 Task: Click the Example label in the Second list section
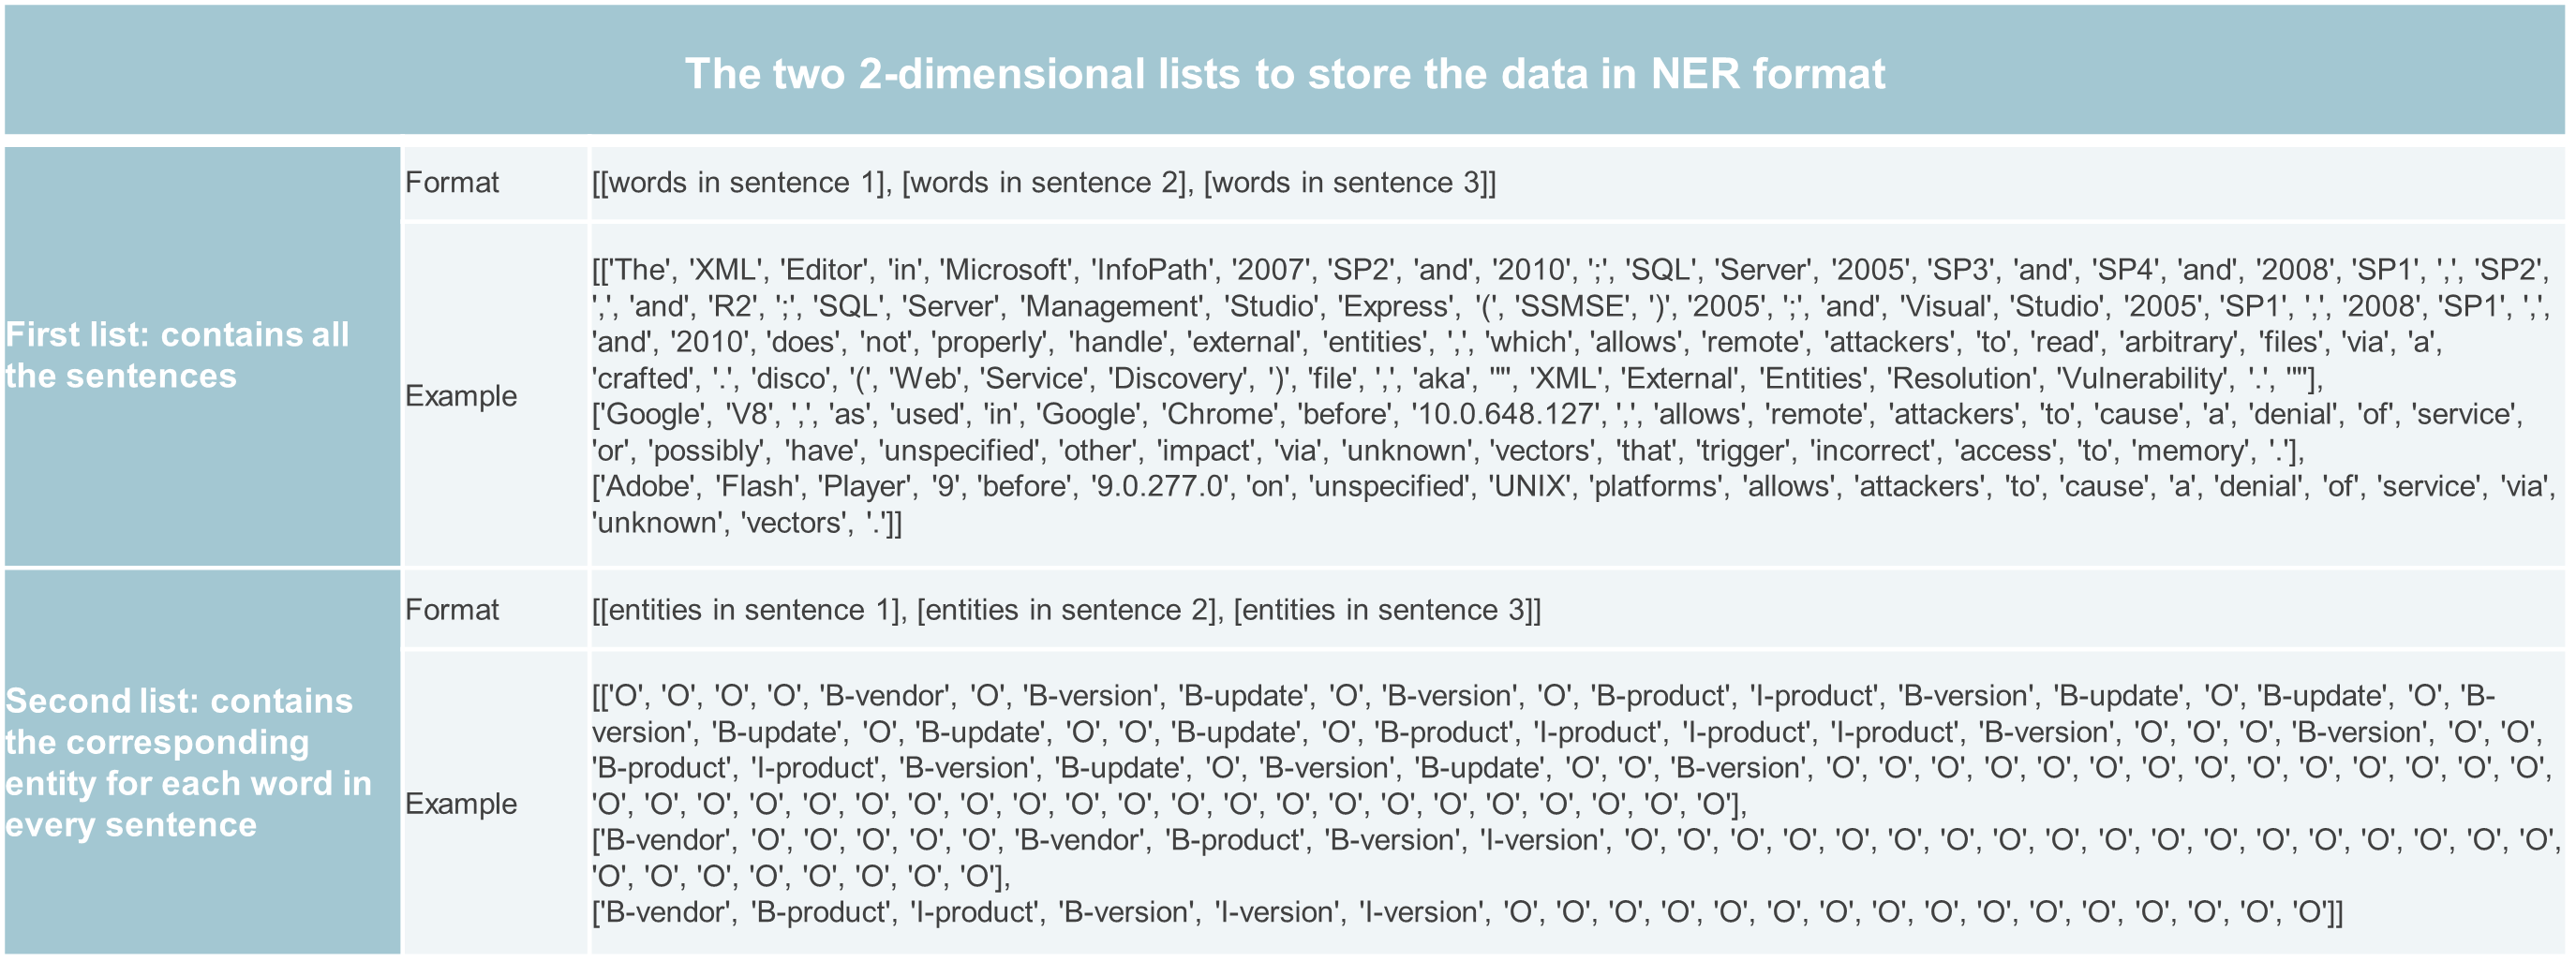click(460, 804)
